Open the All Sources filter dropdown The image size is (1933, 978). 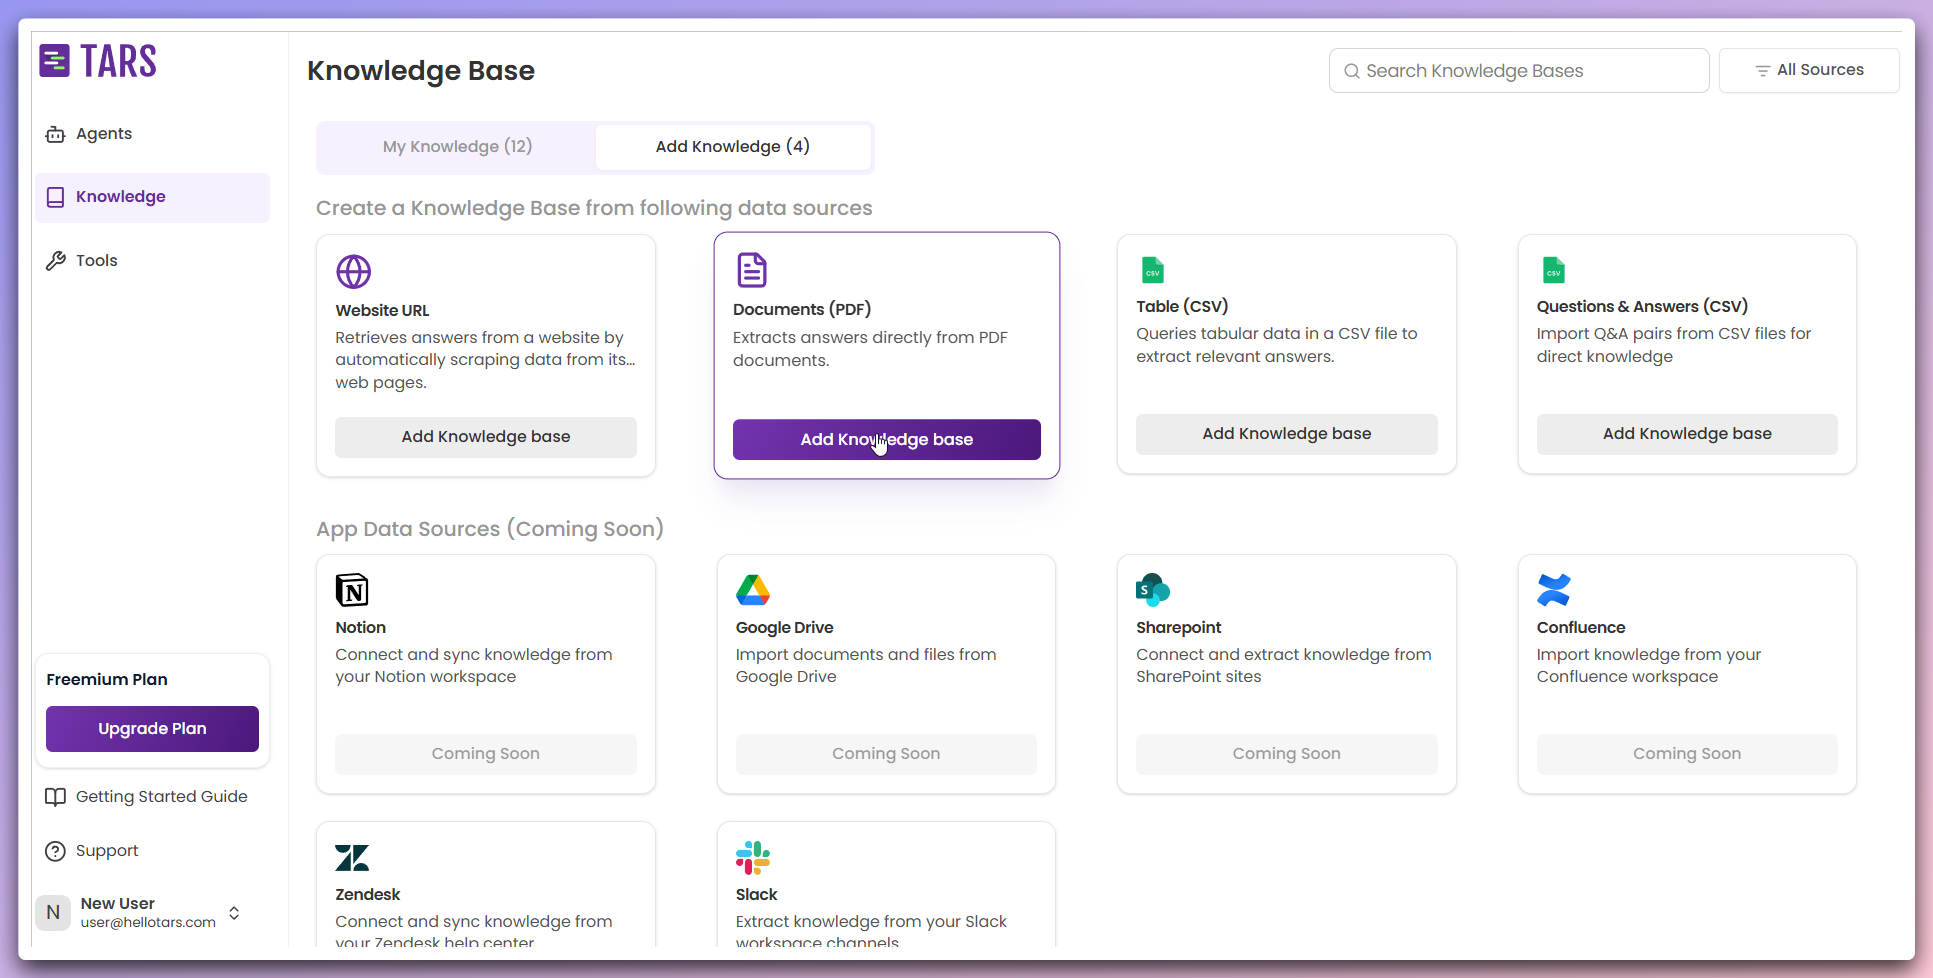1808,71
